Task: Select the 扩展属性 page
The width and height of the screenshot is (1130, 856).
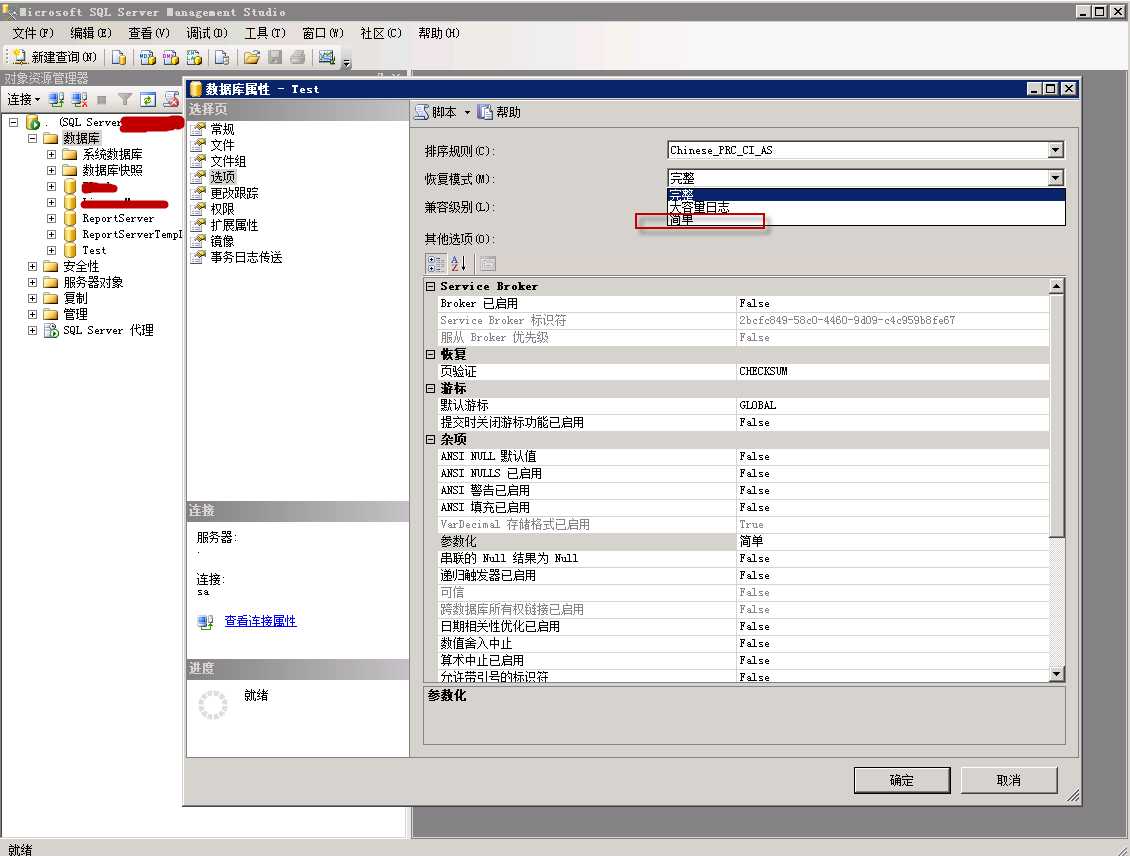Action: tap(233, 225)
